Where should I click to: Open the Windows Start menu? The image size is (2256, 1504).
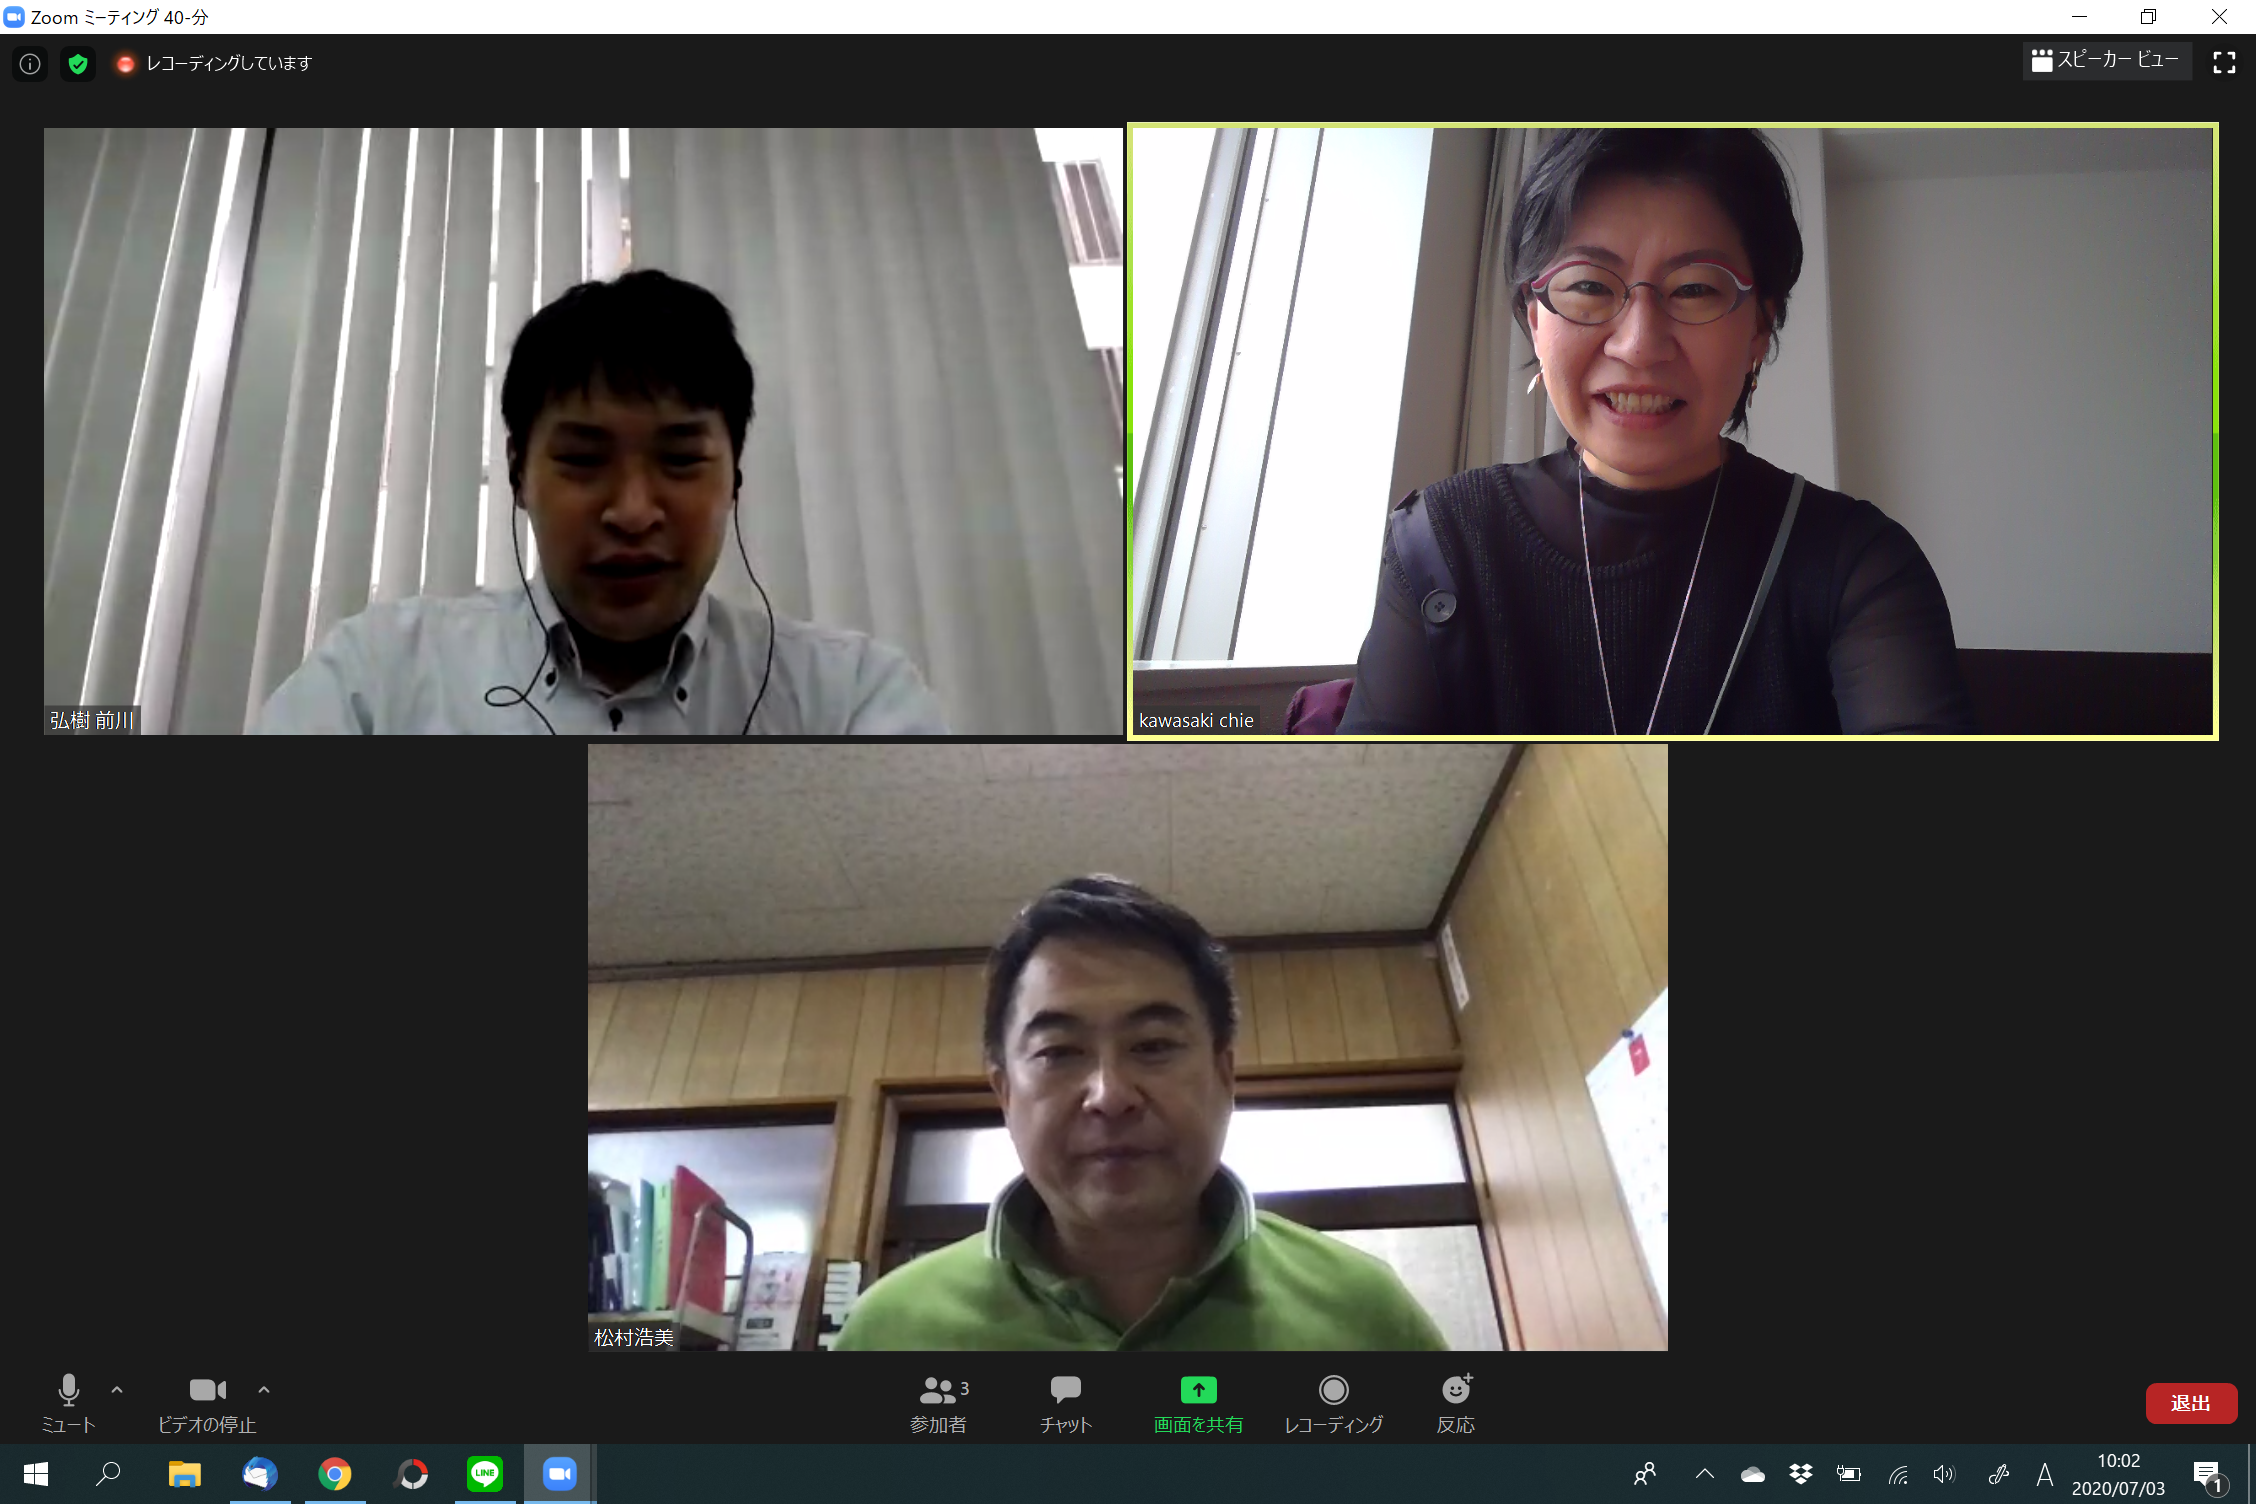36,1473
